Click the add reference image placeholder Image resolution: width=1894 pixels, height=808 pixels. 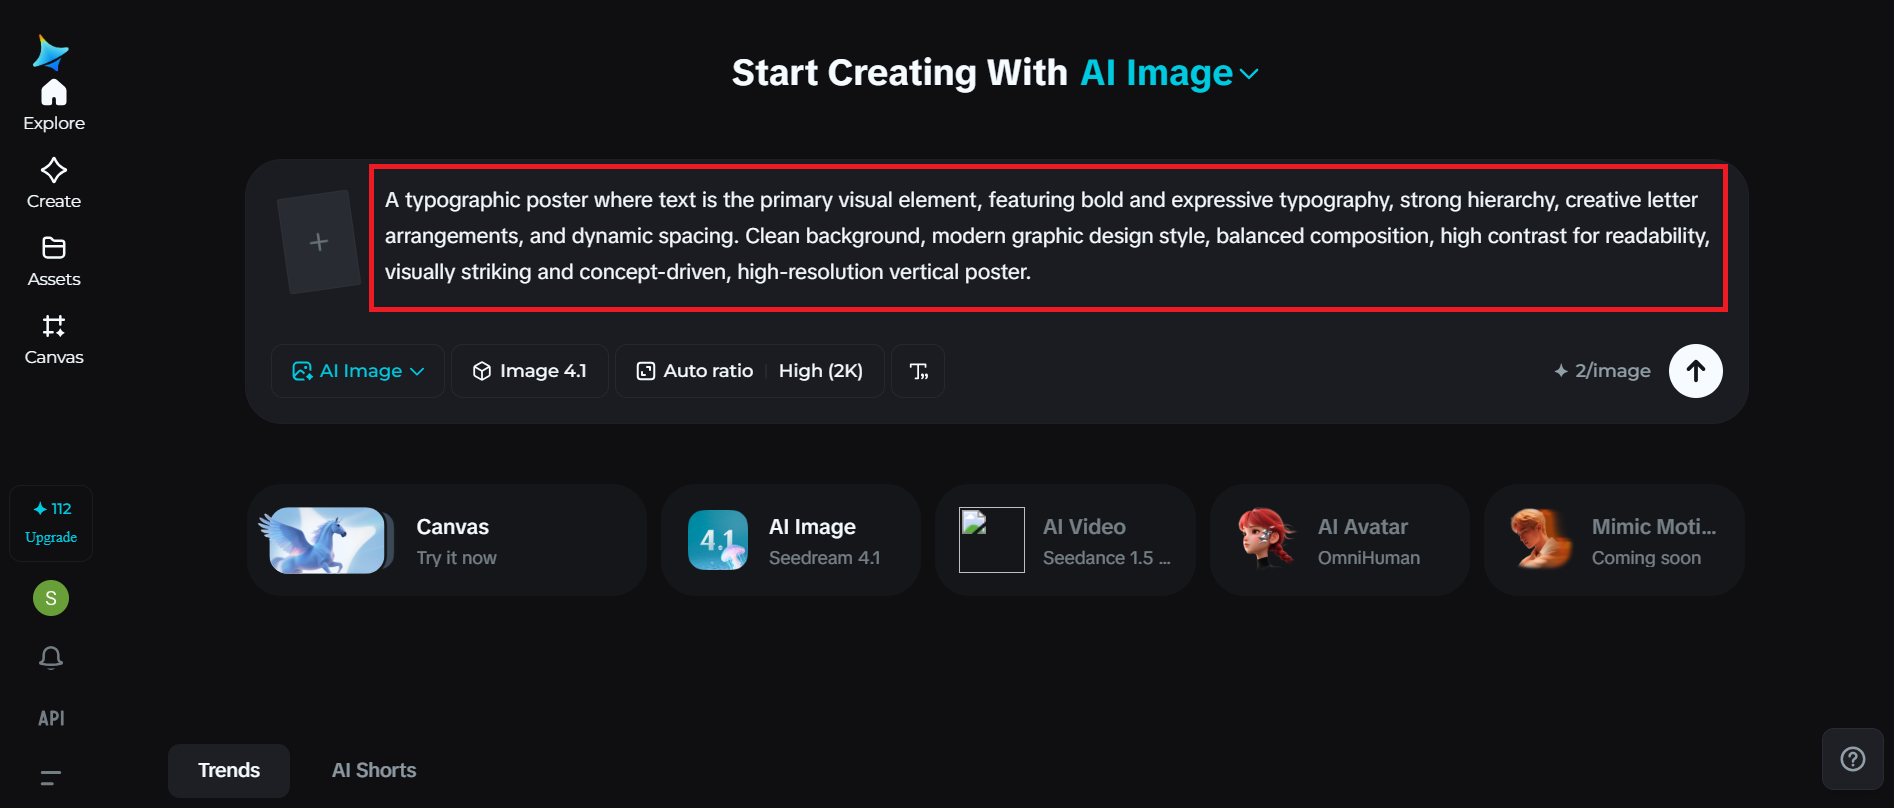319,242
